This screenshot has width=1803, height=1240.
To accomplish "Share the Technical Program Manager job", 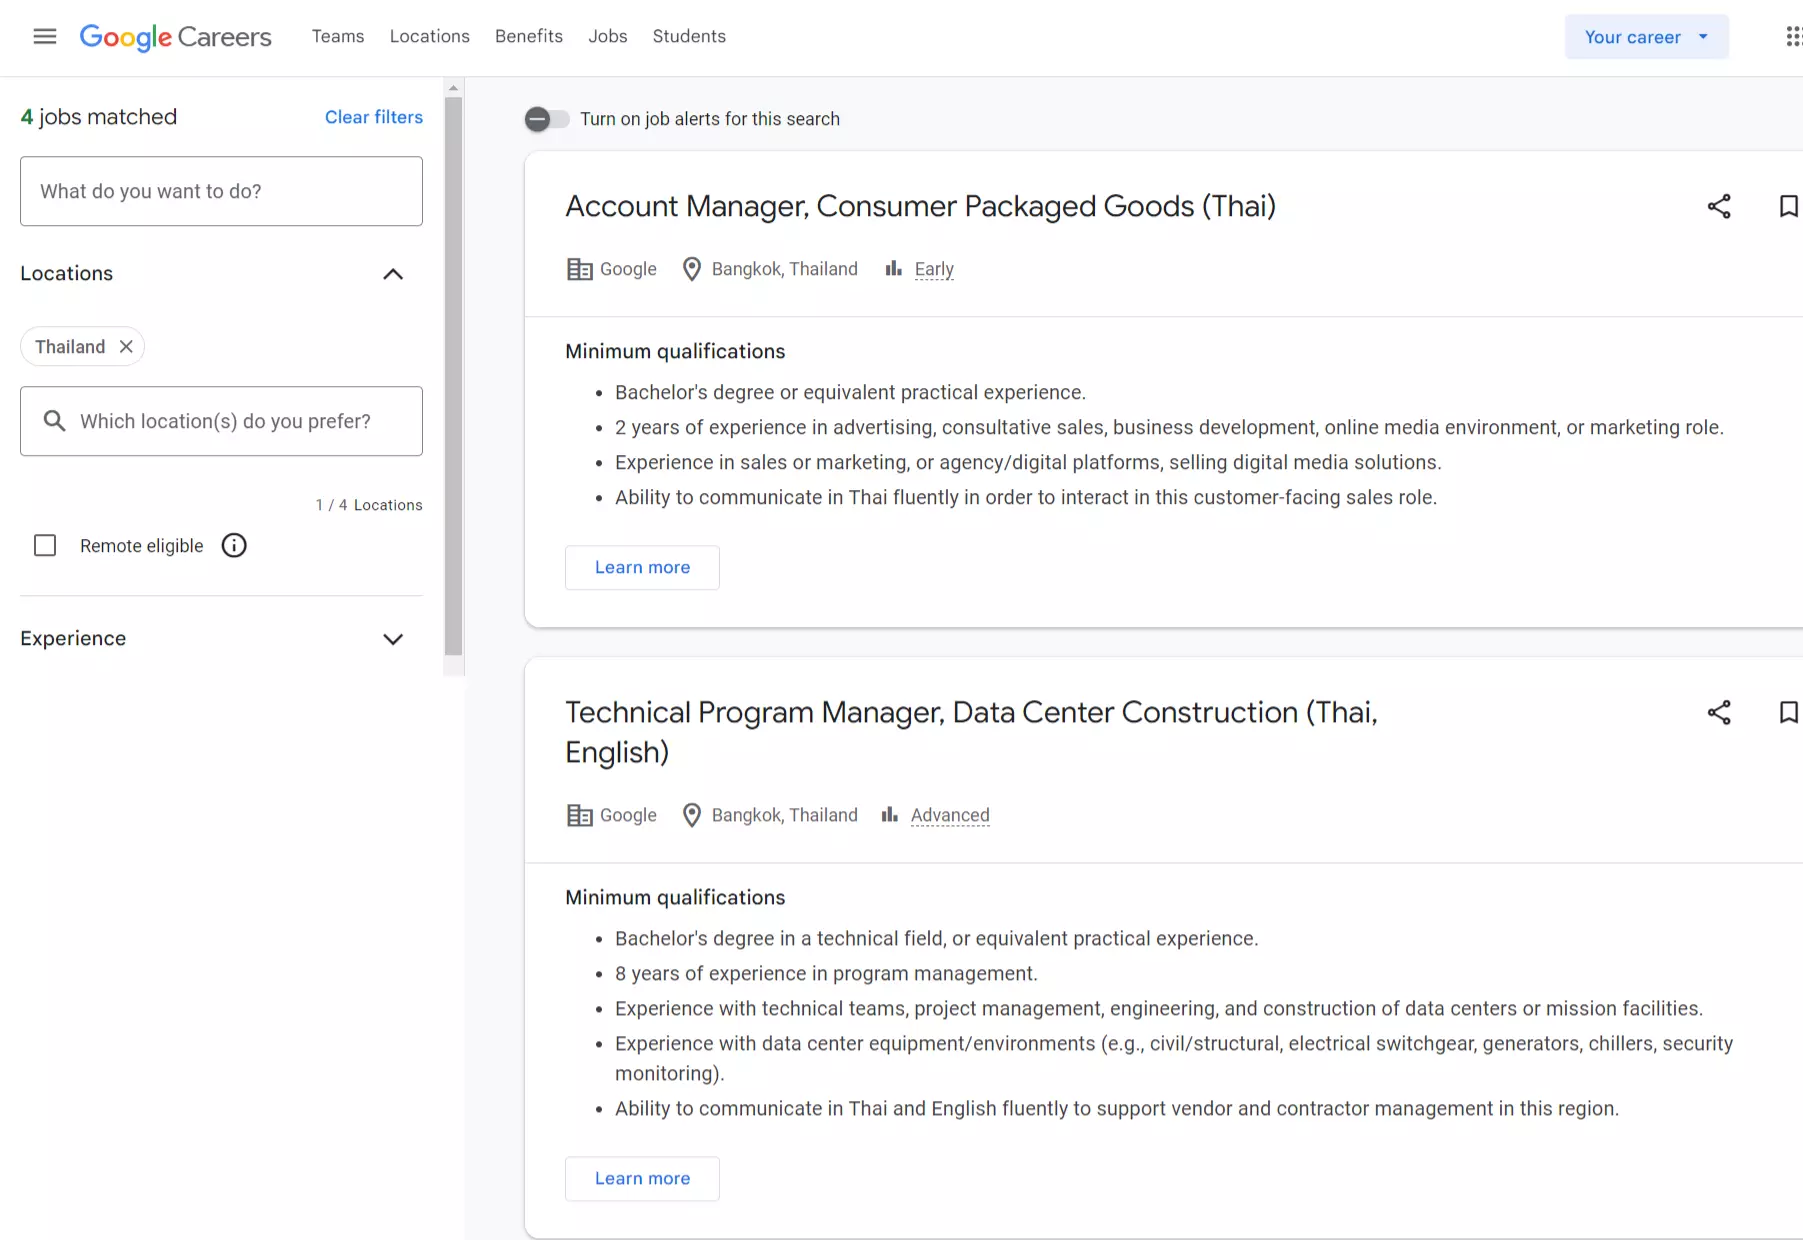I will (1719, 713).
